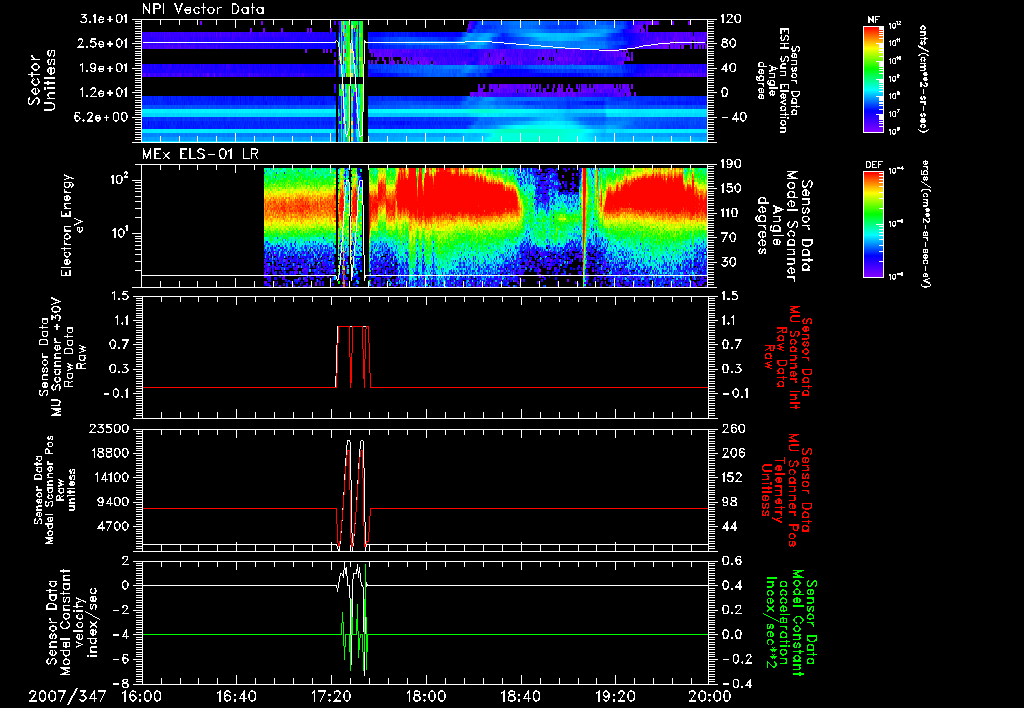The width and height of the screenshot is (1024, 708).
Task: Click the "2.5e+01" sector tick value
Action: point(105,43)
